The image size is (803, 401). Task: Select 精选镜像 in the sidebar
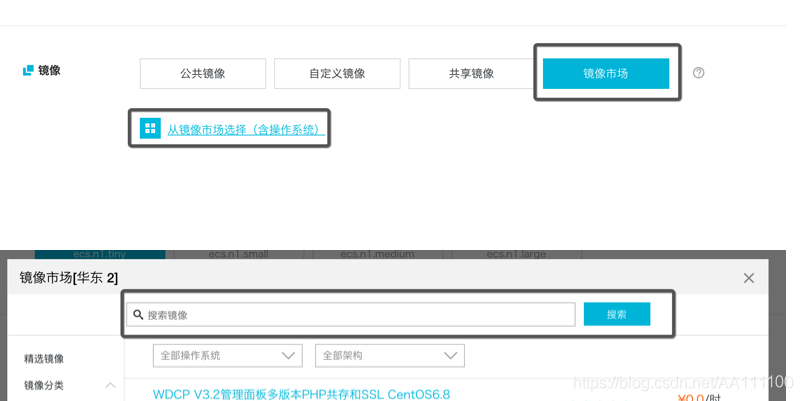[x=44, y=359]
